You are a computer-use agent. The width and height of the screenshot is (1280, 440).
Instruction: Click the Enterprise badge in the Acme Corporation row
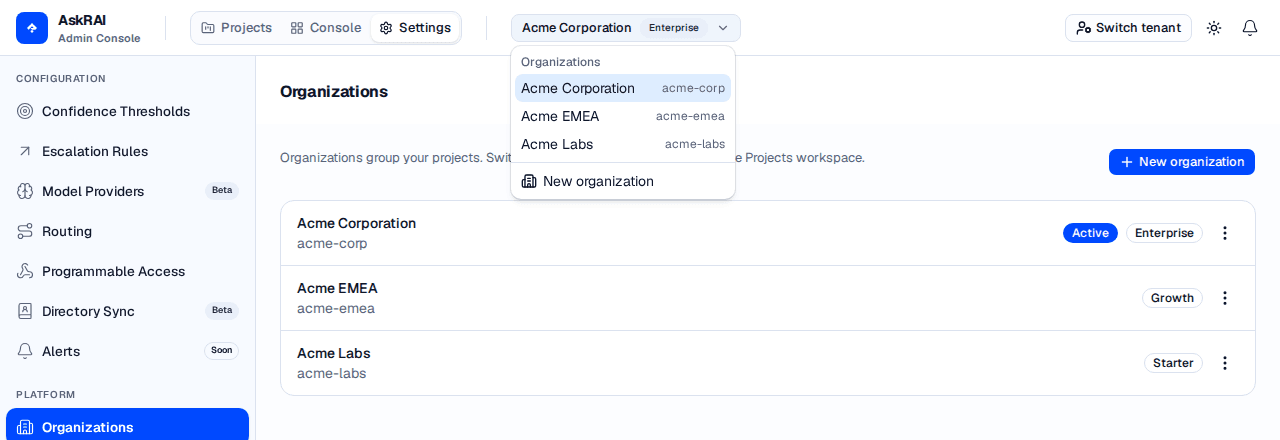click(1164, 233)
